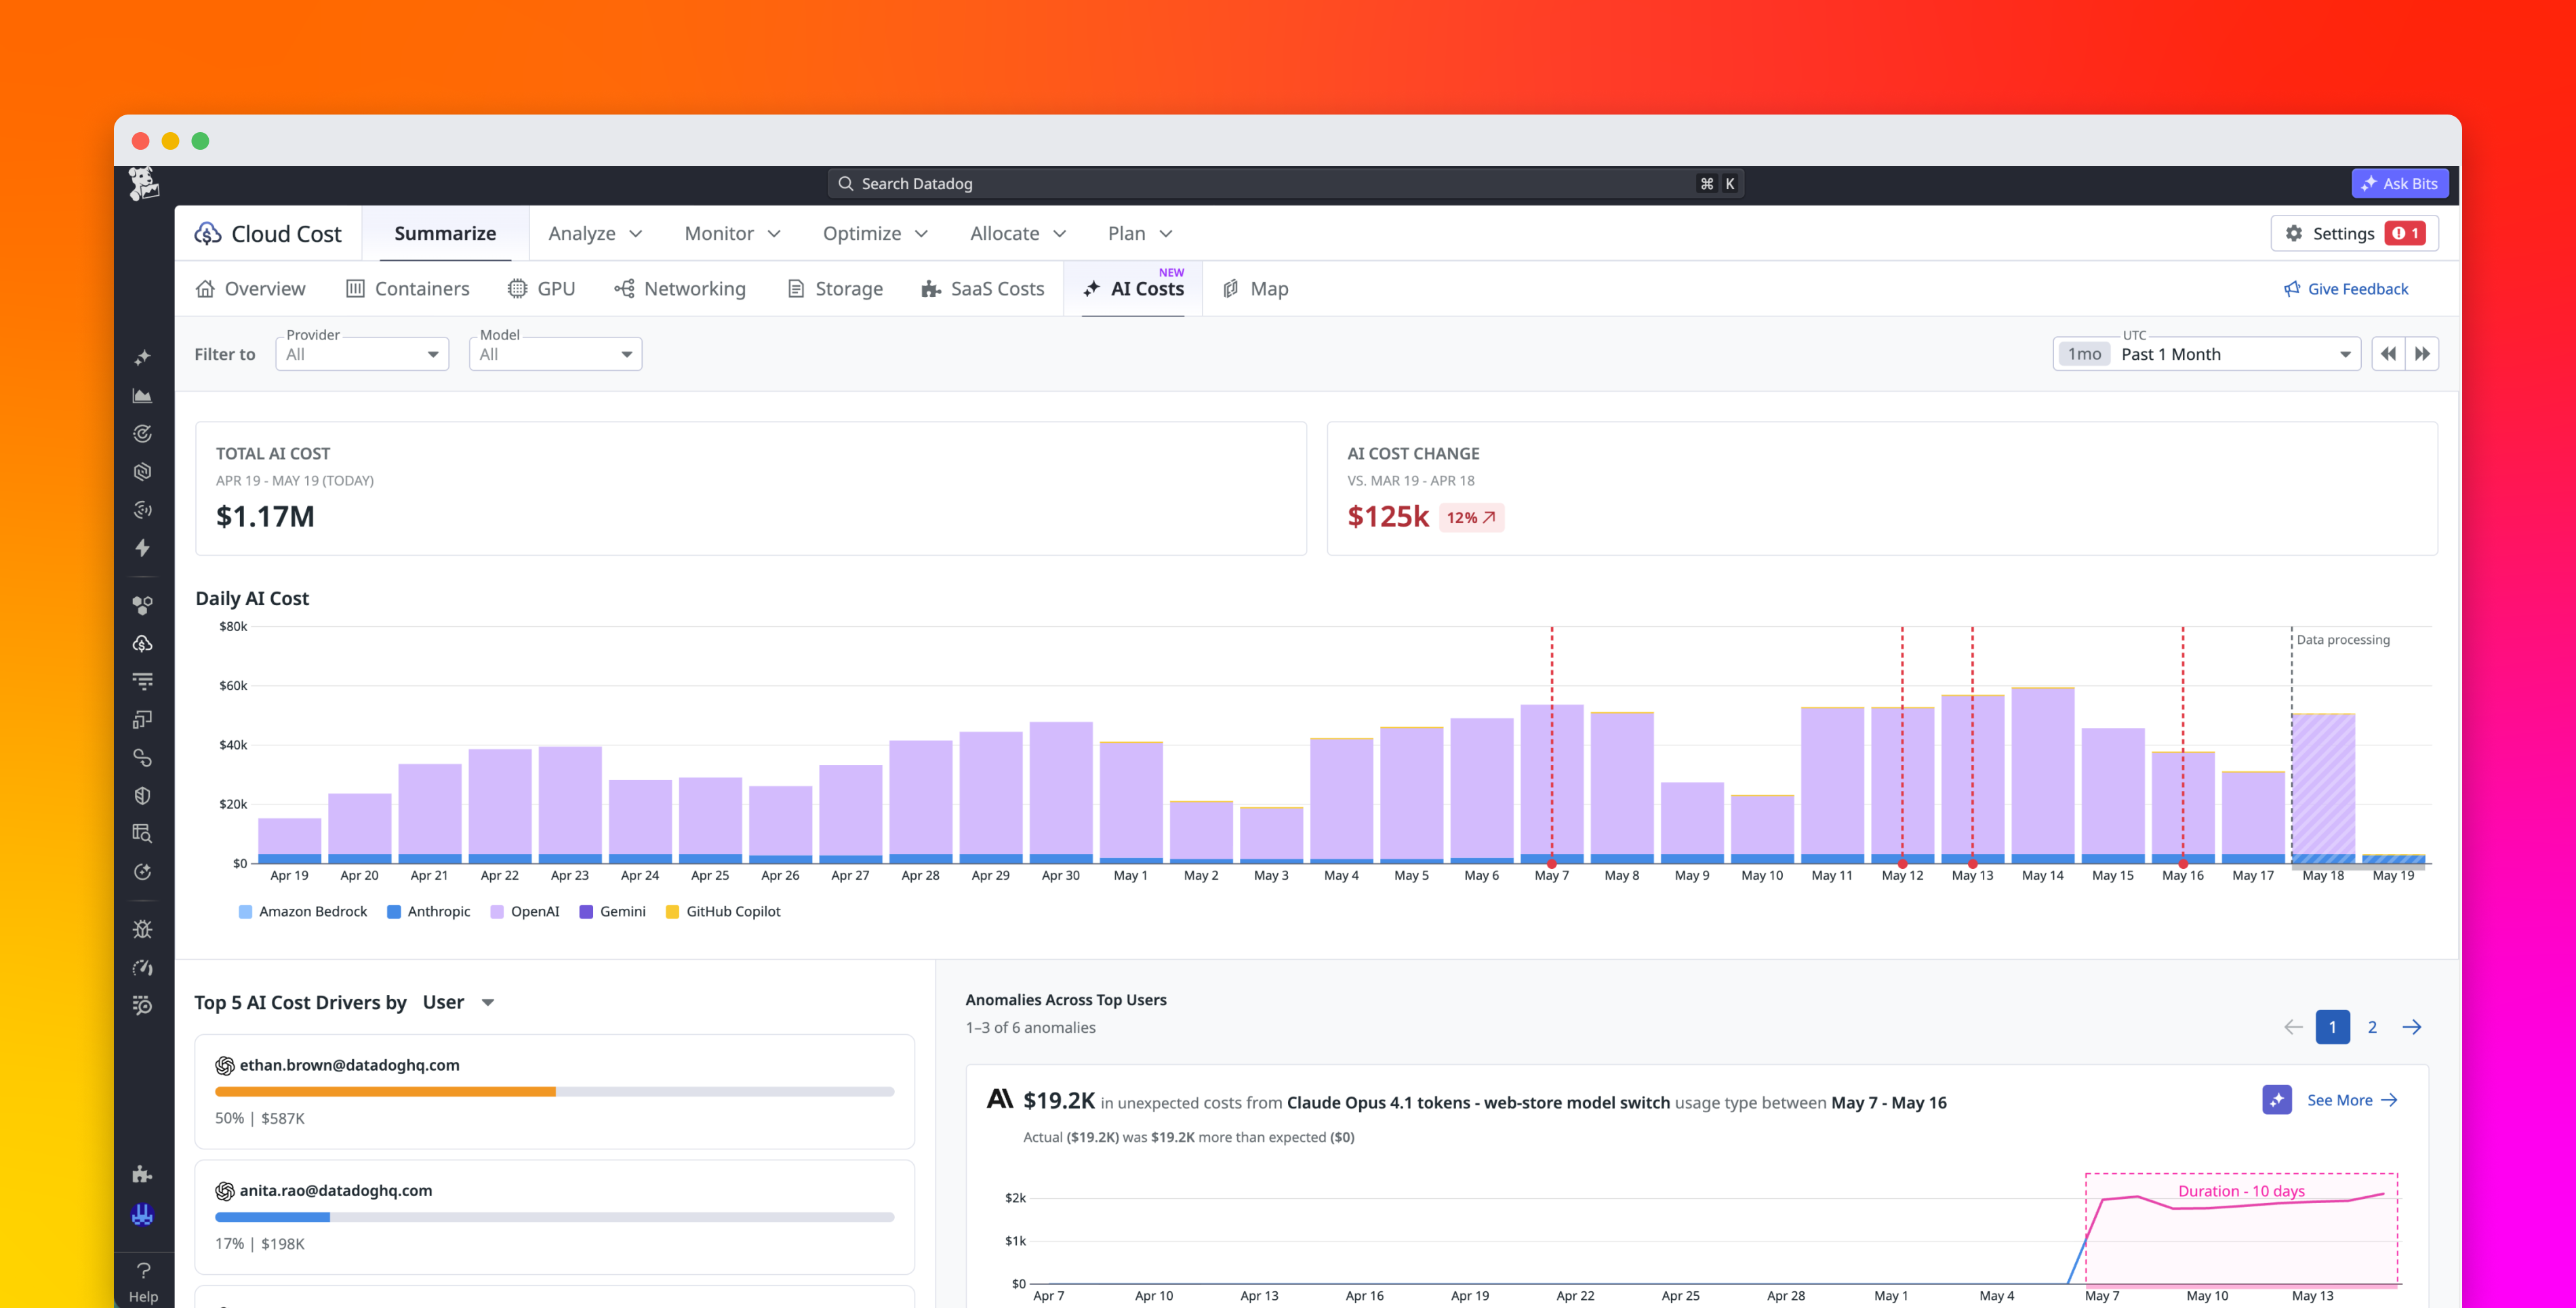
Task: Expand the Monitor menu
Action: tap(733, 234)
